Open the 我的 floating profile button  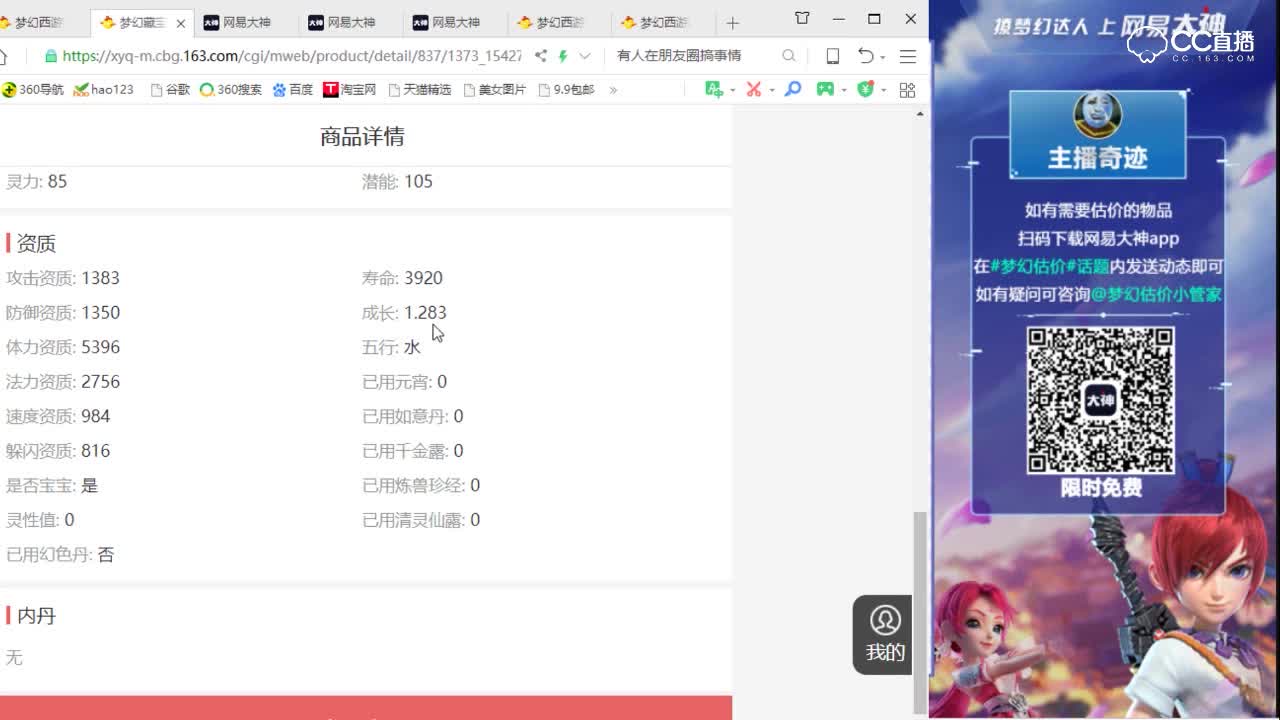(x=883, y=634)
